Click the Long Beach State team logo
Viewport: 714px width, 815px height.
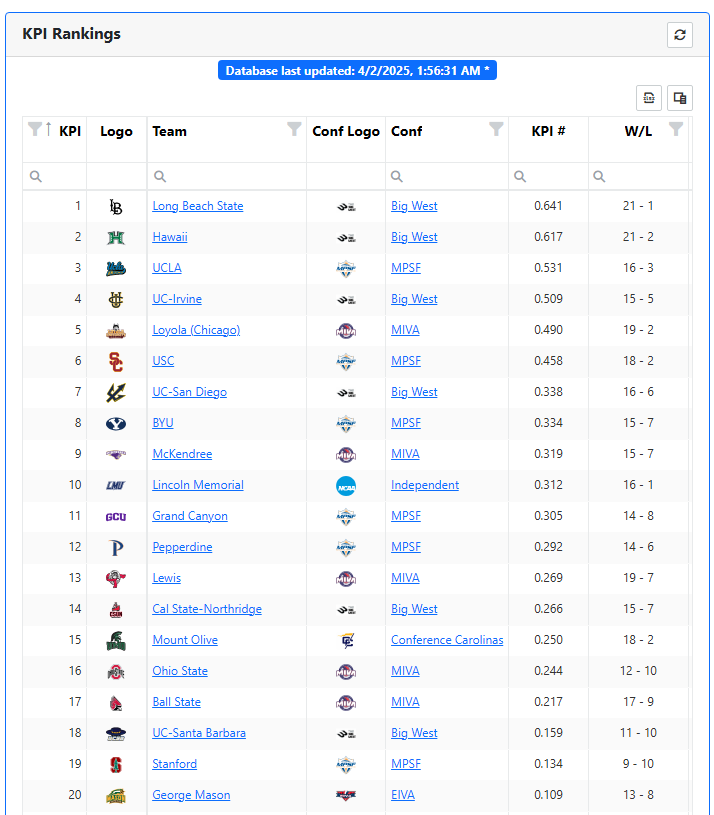tap(116, 207)
